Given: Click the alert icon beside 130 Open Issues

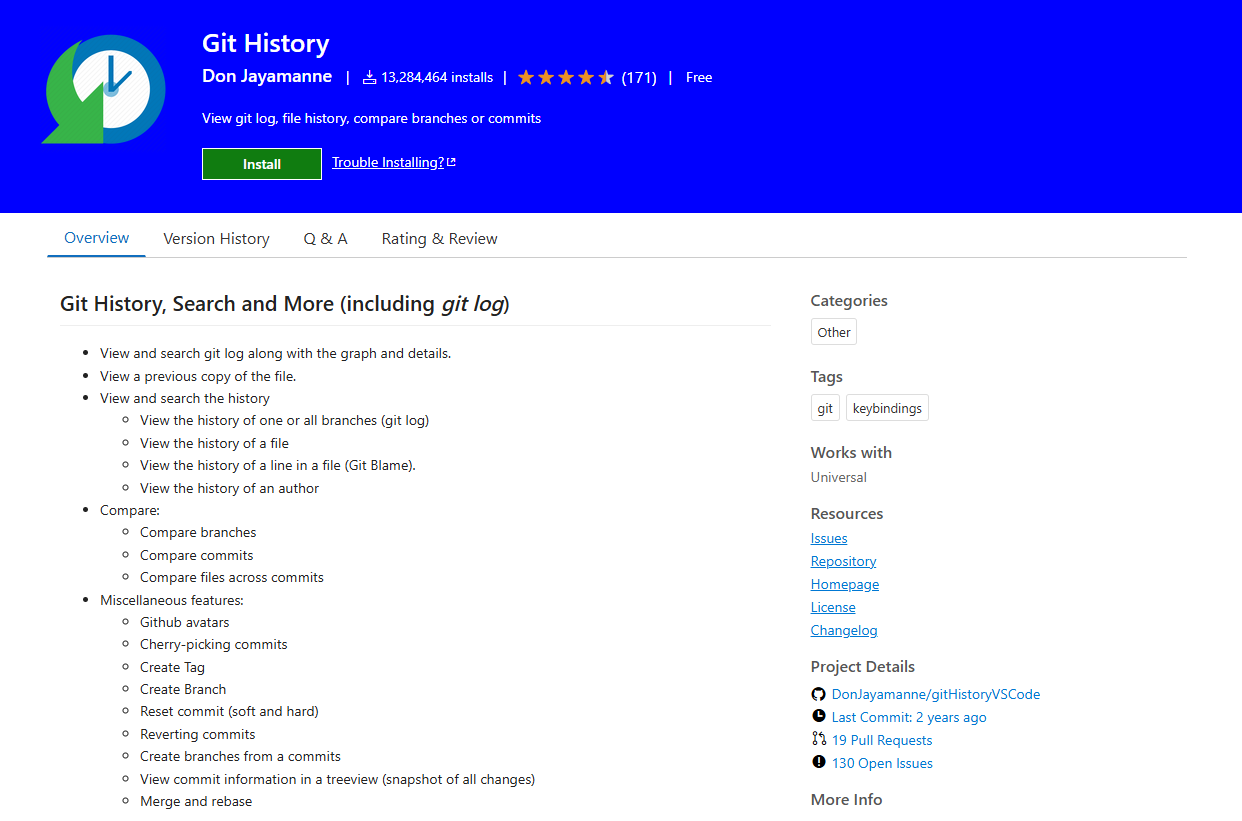Looking at the screenshot, I should 819,763.
